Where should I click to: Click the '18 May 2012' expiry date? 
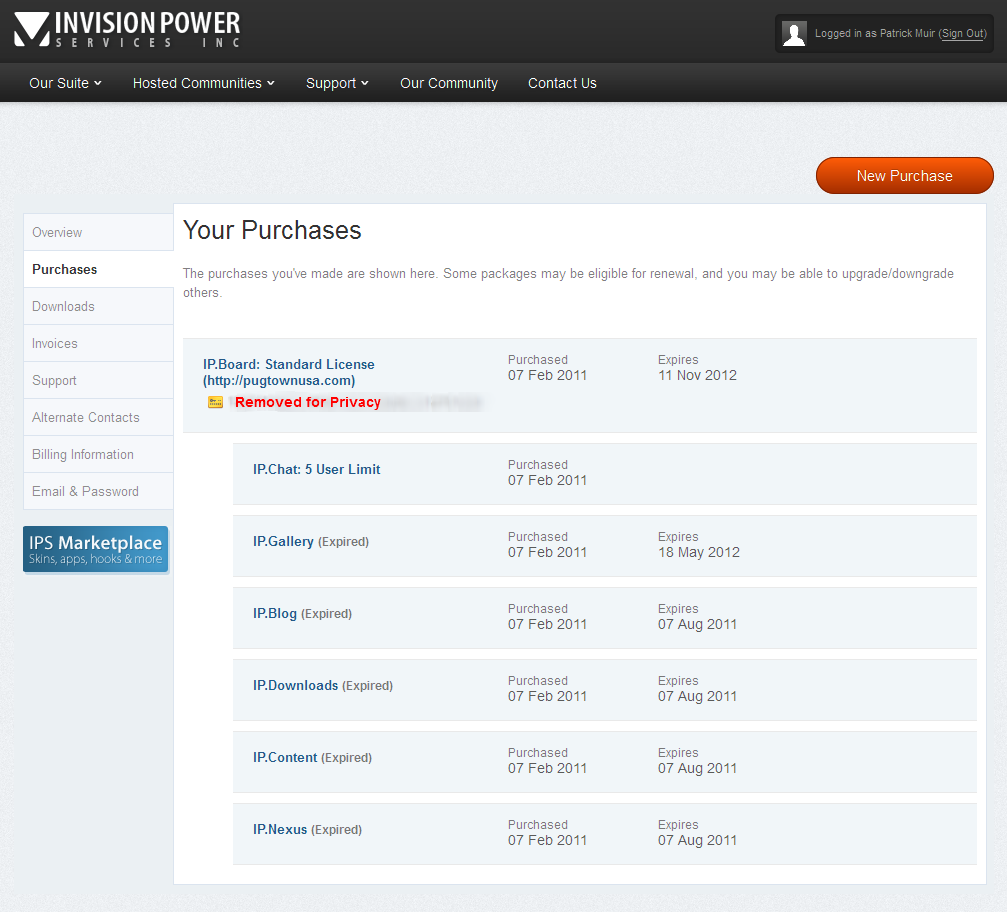(x=699, y=552)
